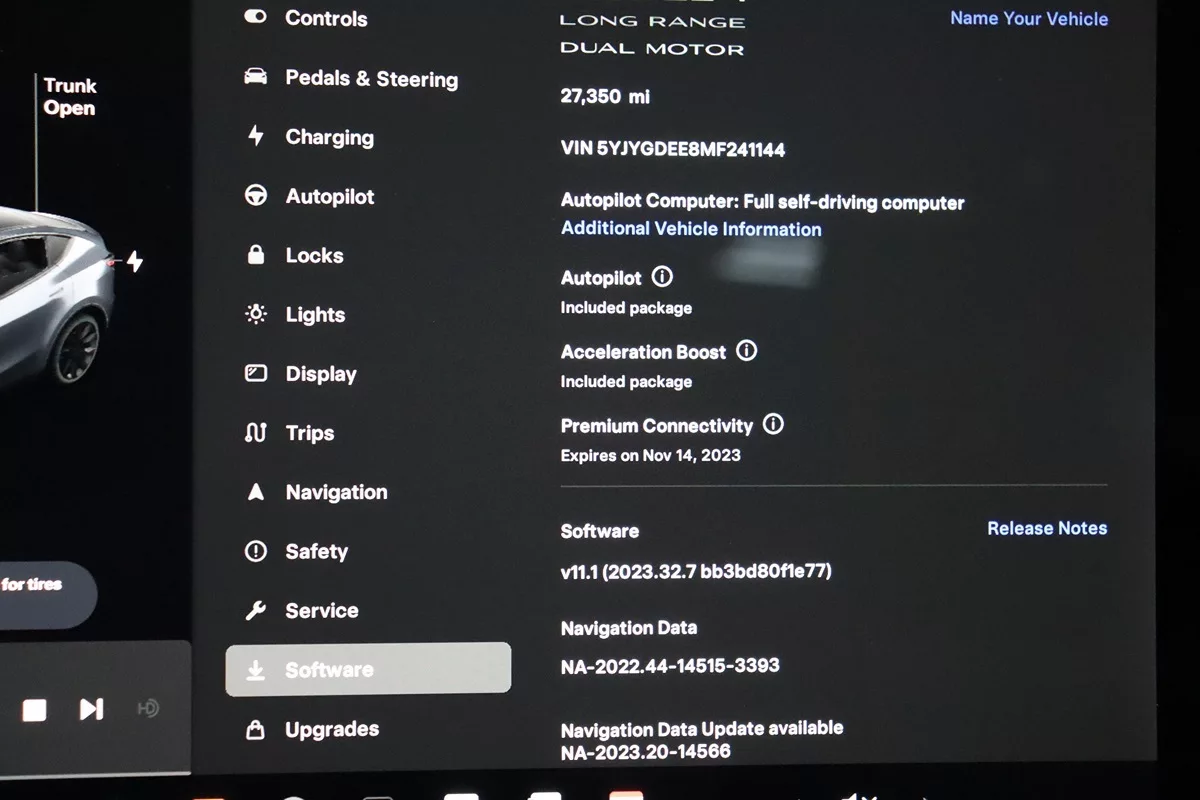Select the highlighted Software tab
Viewport: 1200px width, 800px height.
[x=368, y=669]
